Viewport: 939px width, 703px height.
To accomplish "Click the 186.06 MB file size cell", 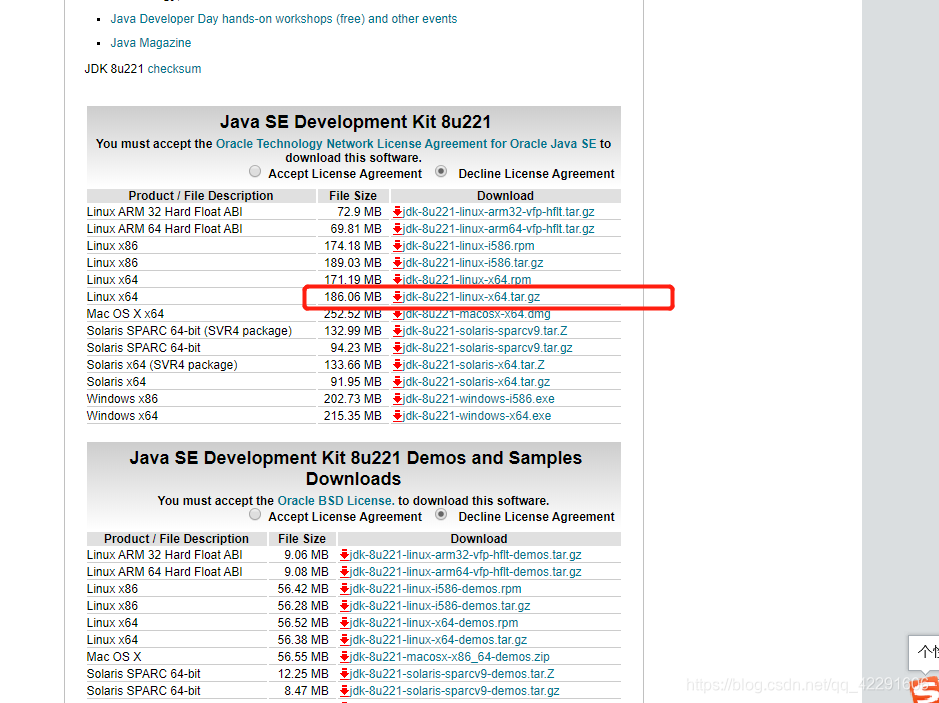I will point(353,297).
